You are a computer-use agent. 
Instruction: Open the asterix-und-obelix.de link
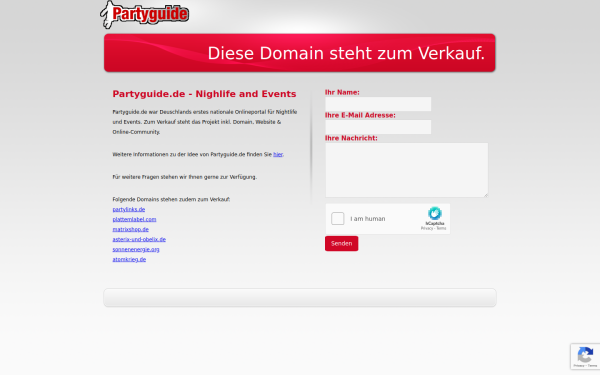point(139,239)
